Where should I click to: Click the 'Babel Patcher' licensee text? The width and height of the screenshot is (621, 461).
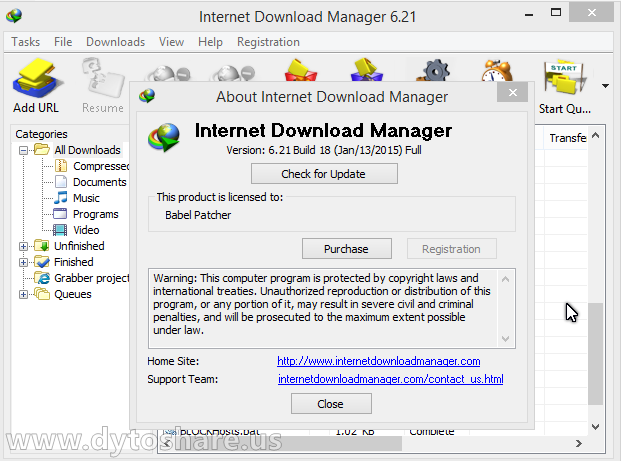click(198, 215)
